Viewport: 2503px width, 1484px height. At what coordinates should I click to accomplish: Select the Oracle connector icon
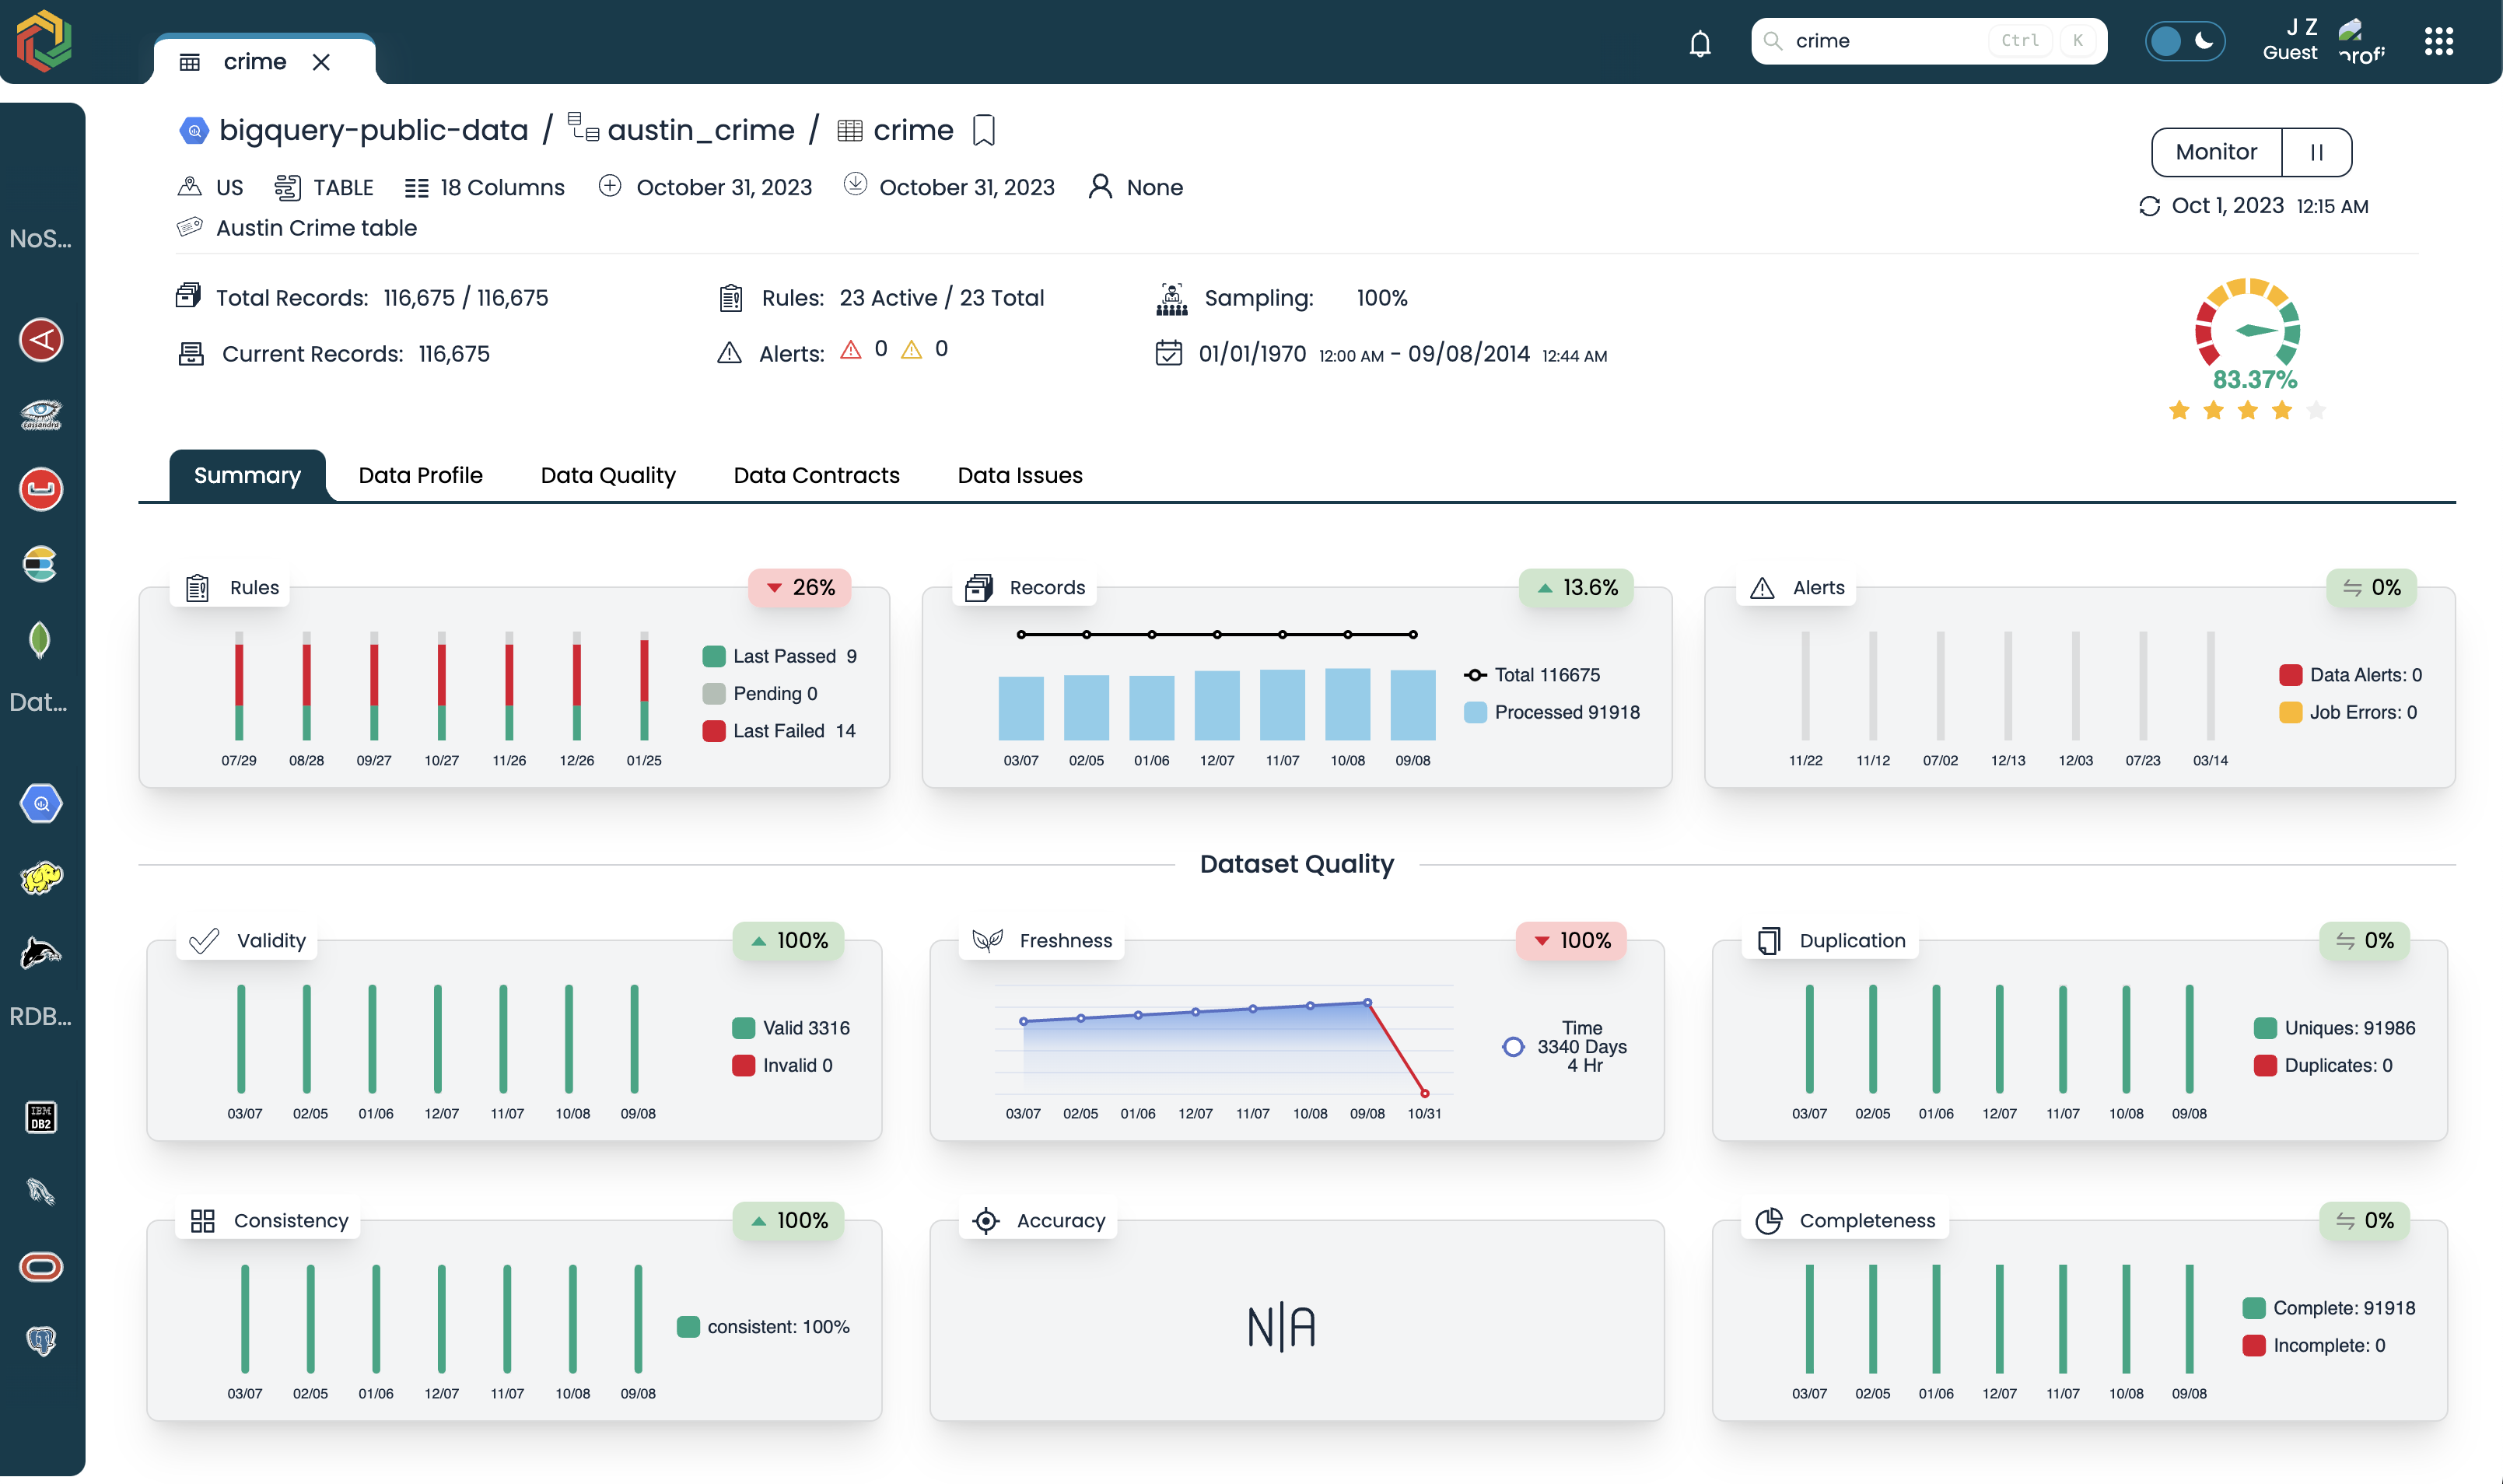41,1267
